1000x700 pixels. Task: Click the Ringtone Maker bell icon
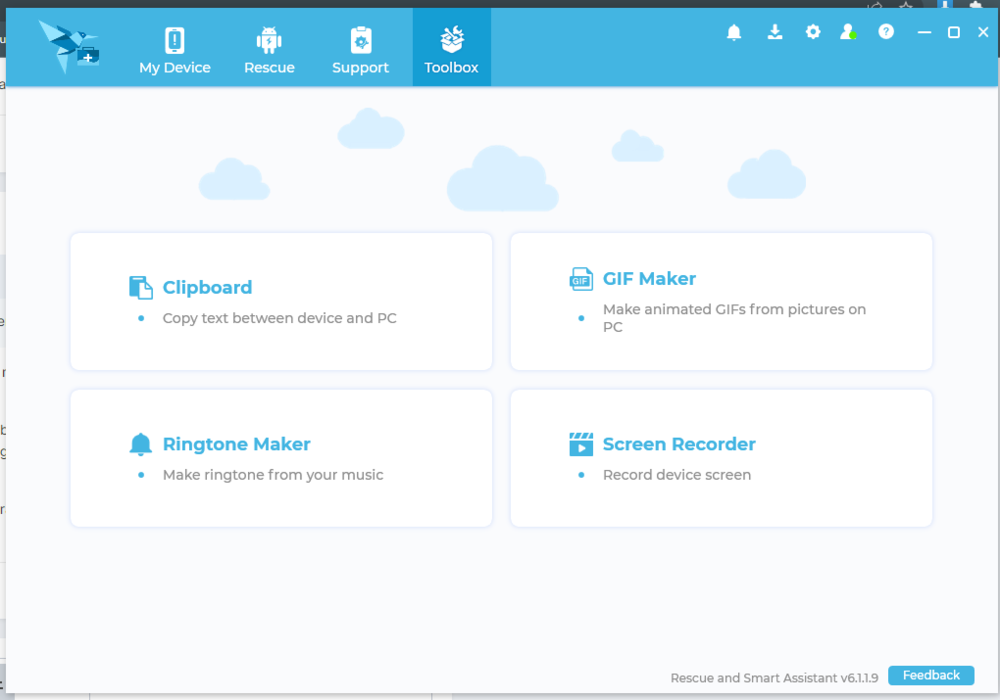[141, 445]
